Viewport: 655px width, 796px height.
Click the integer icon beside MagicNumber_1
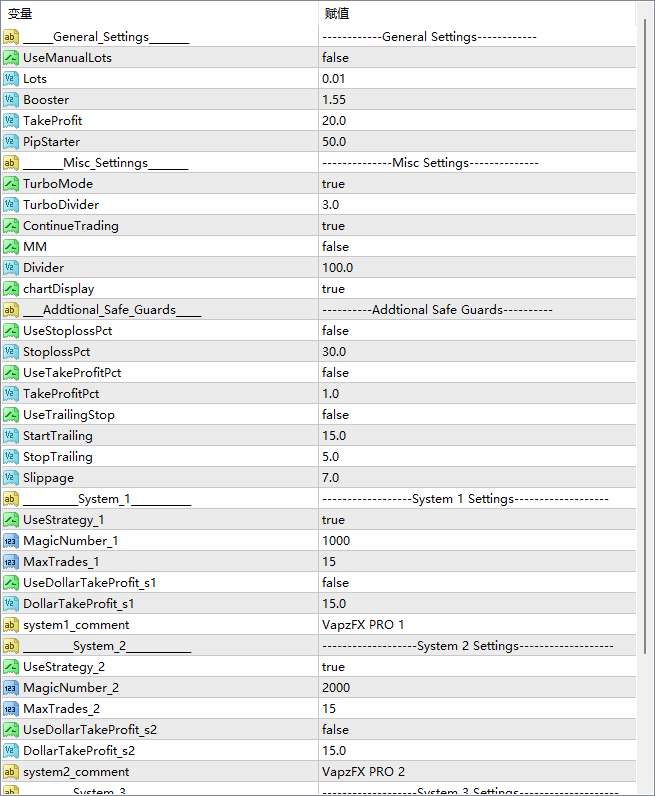pyautogui.click(x=11, y=541)
